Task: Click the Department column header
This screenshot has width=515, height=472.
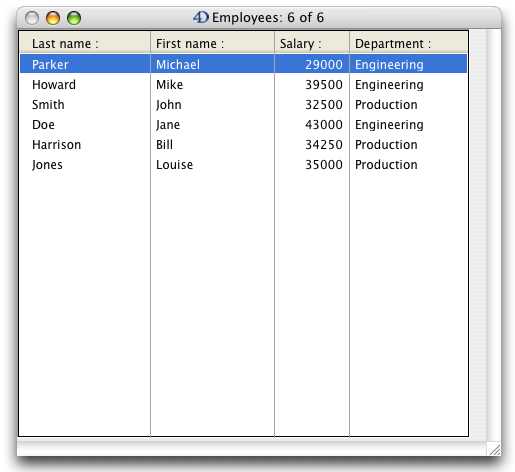Action: point(409,43)
